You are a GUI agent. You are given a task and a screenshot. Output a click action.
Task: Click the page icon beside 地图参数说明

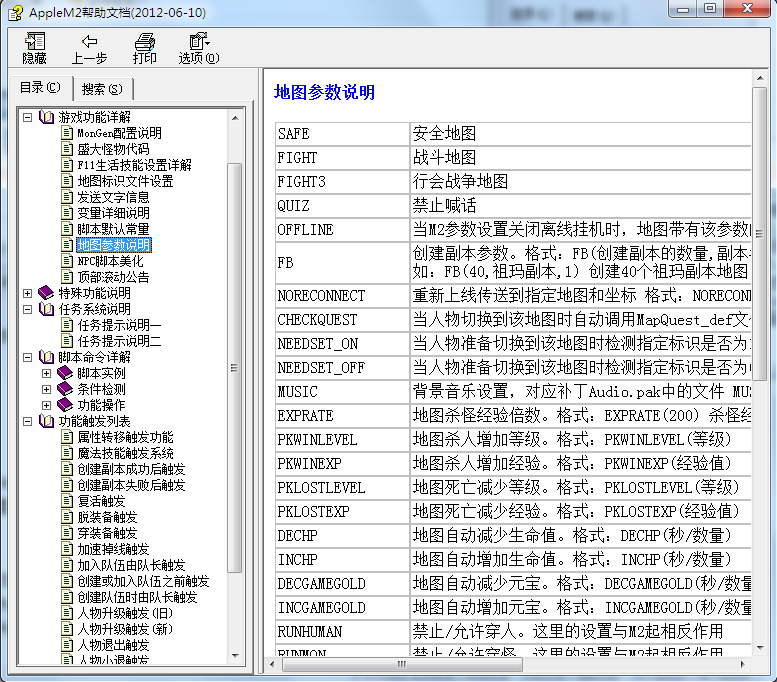click(67, 245)
